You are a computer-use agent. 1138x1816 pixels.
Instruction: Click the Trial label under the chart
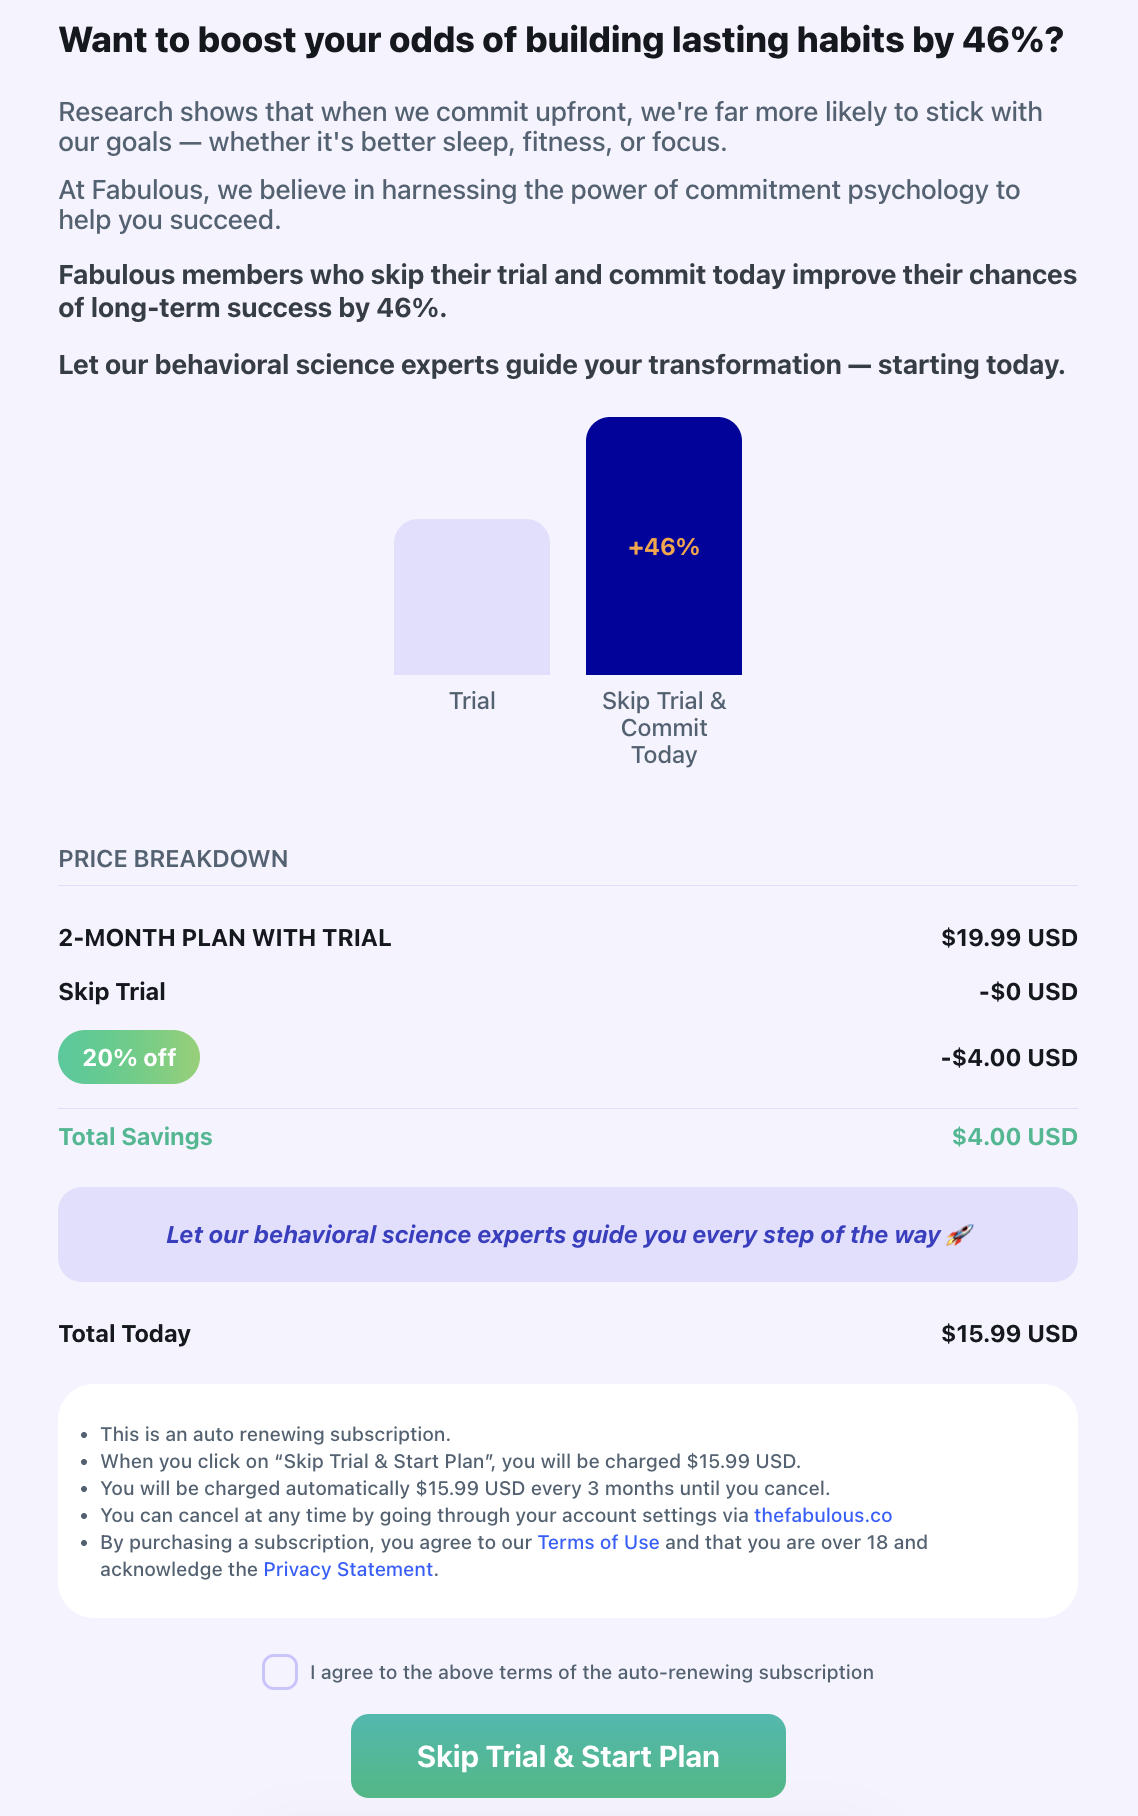[472, 701]
